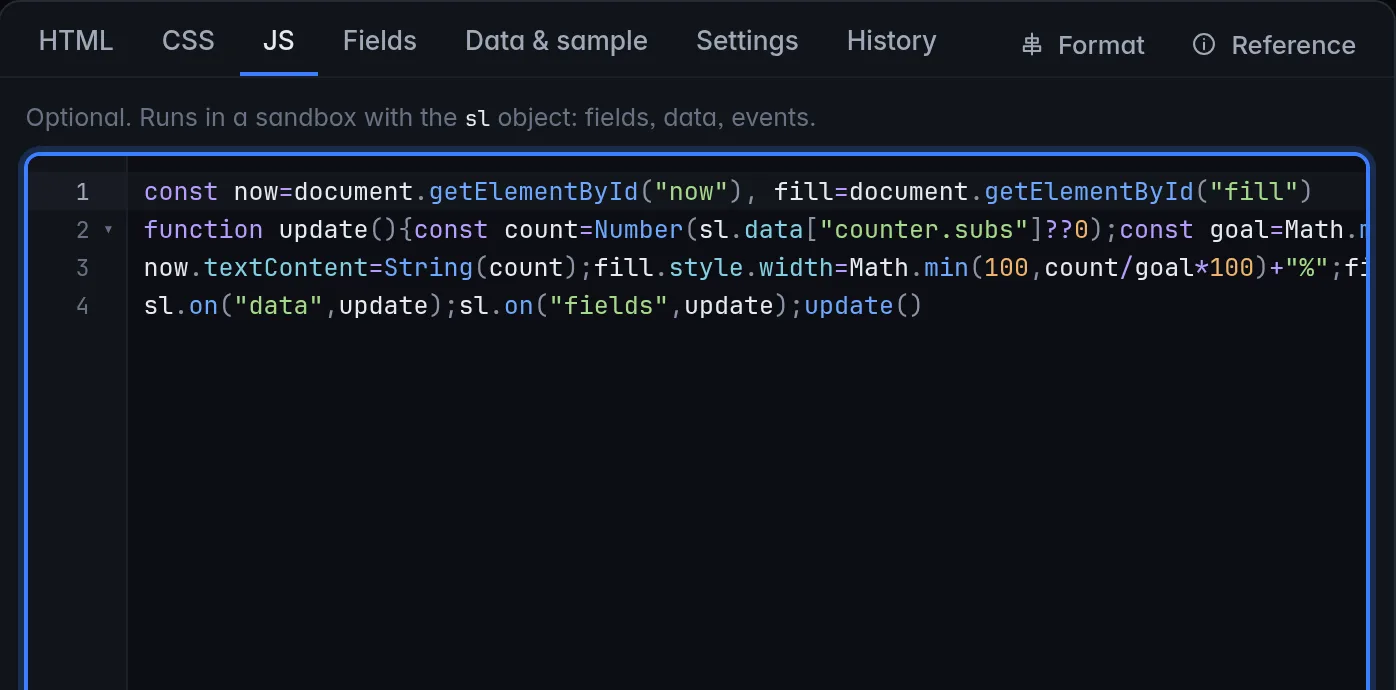Open the History tab
Image resolution: width=1396 pixels, height=690 pixels.
pos(891,41)
